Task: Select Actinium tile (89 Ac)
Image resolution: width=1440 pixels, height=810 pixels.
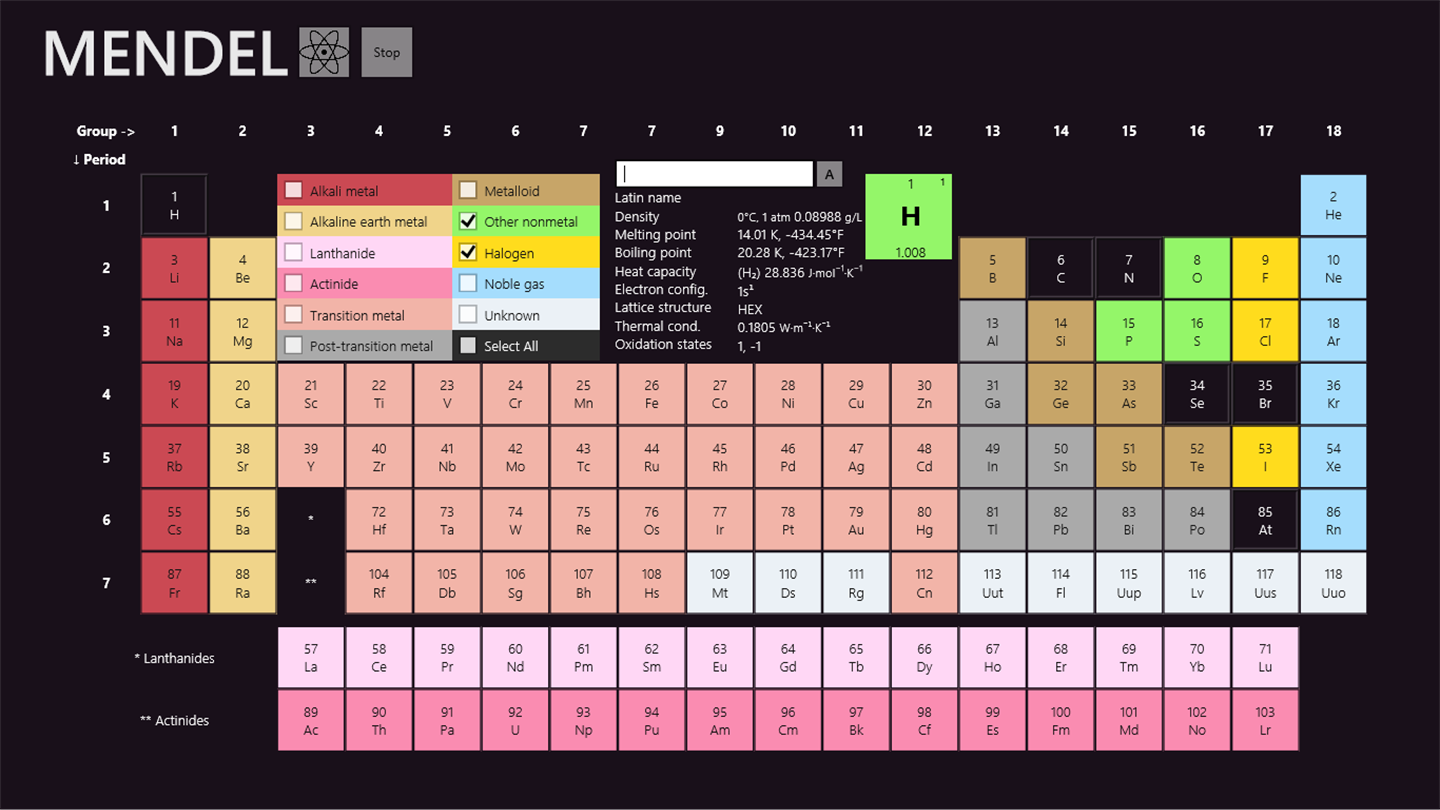Action: tap(311, 720)
